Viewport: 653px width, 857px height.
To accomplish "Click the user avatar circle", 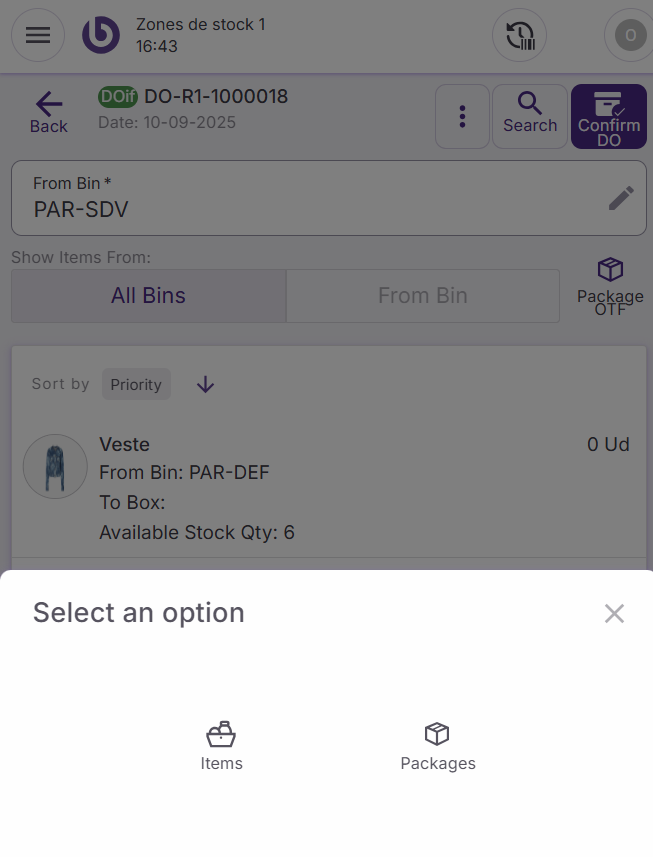I will pos(629,36).
